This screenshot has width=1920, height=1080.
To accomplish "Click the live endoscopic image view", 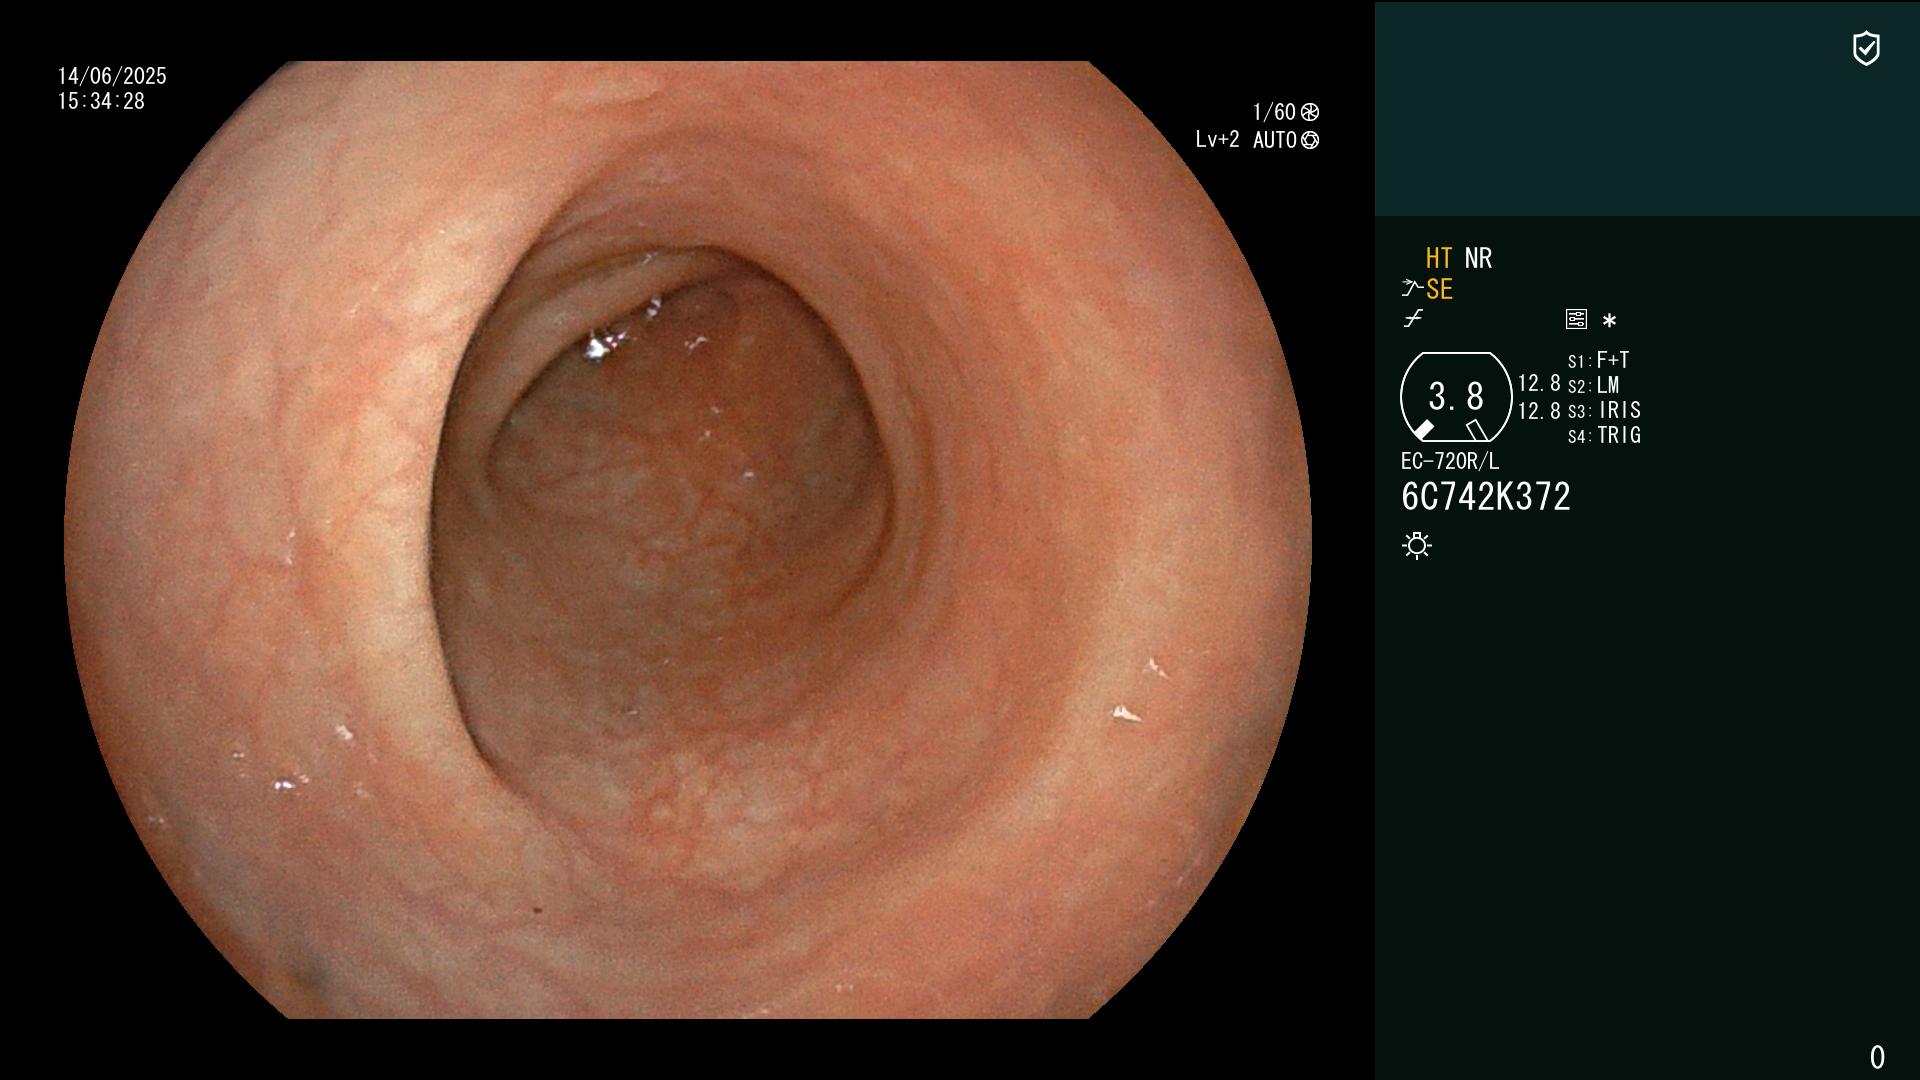I will [688, 540].
